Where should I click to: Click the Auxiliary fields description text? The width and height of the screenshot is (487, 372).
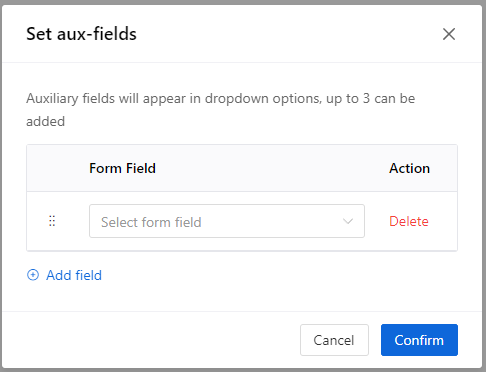pyautogui.click(x=221, y=110)
